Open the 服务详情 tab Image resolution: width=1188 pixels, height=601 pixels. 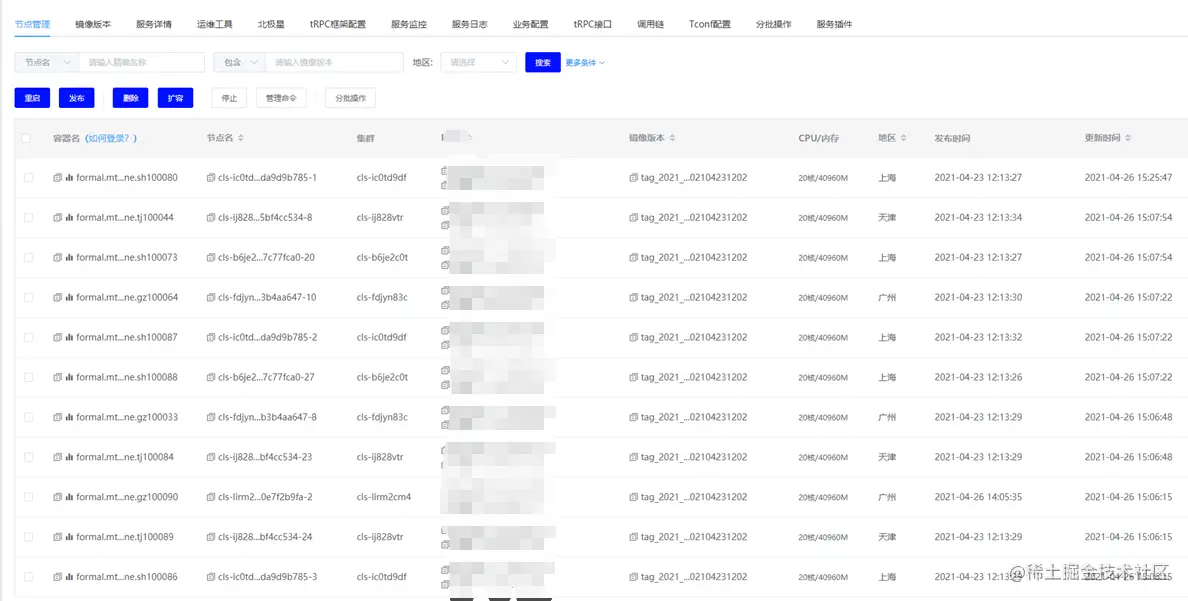coord(154,24)
